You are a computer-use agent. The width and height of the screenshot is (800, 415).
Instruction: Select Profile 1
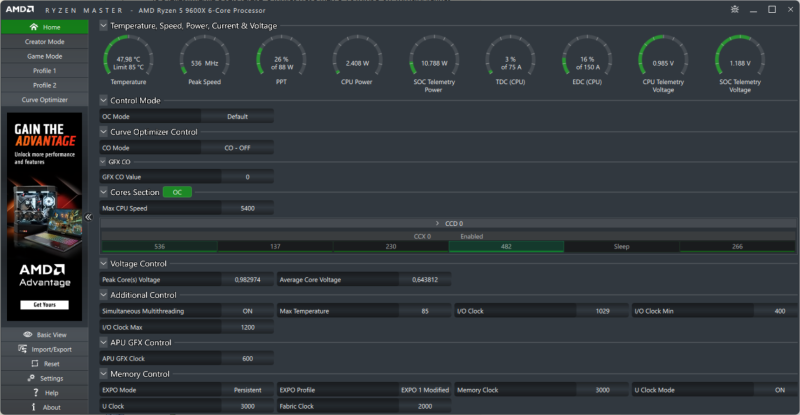tap(44, 70)
